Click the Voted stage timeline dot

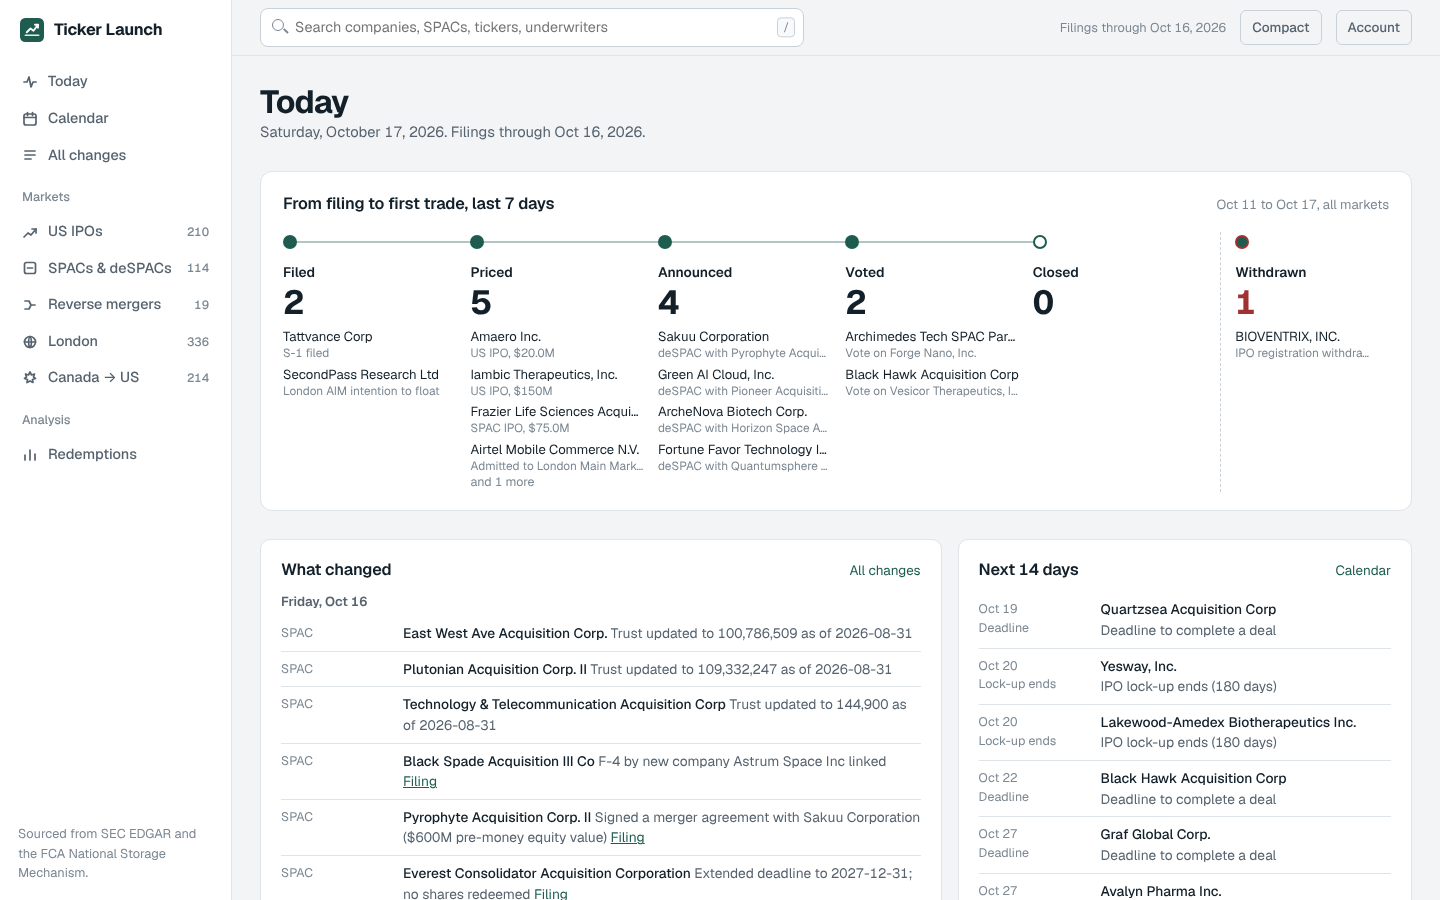click(x=852, y=242)
